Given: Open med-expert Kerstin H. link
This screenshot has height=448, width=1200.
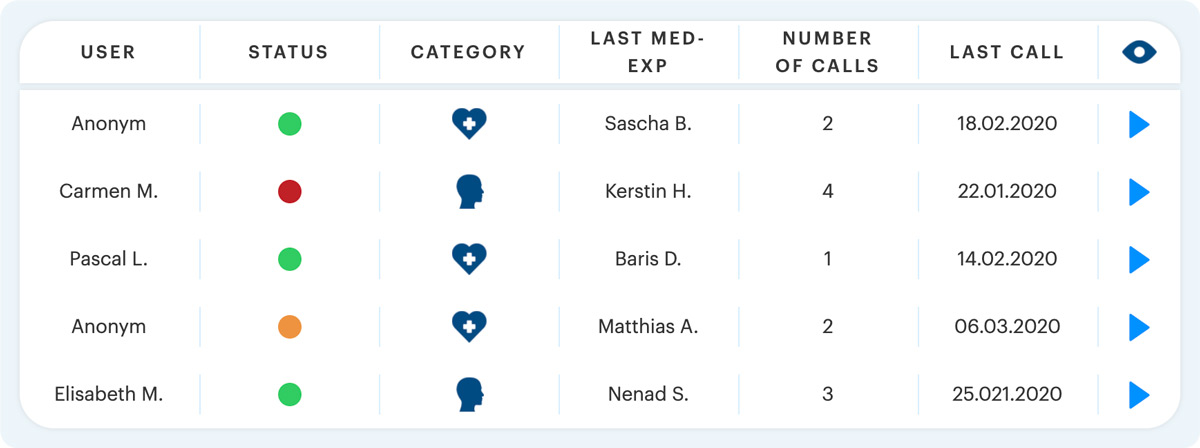Looking at the screenshot, I should (x=648, y=192).
